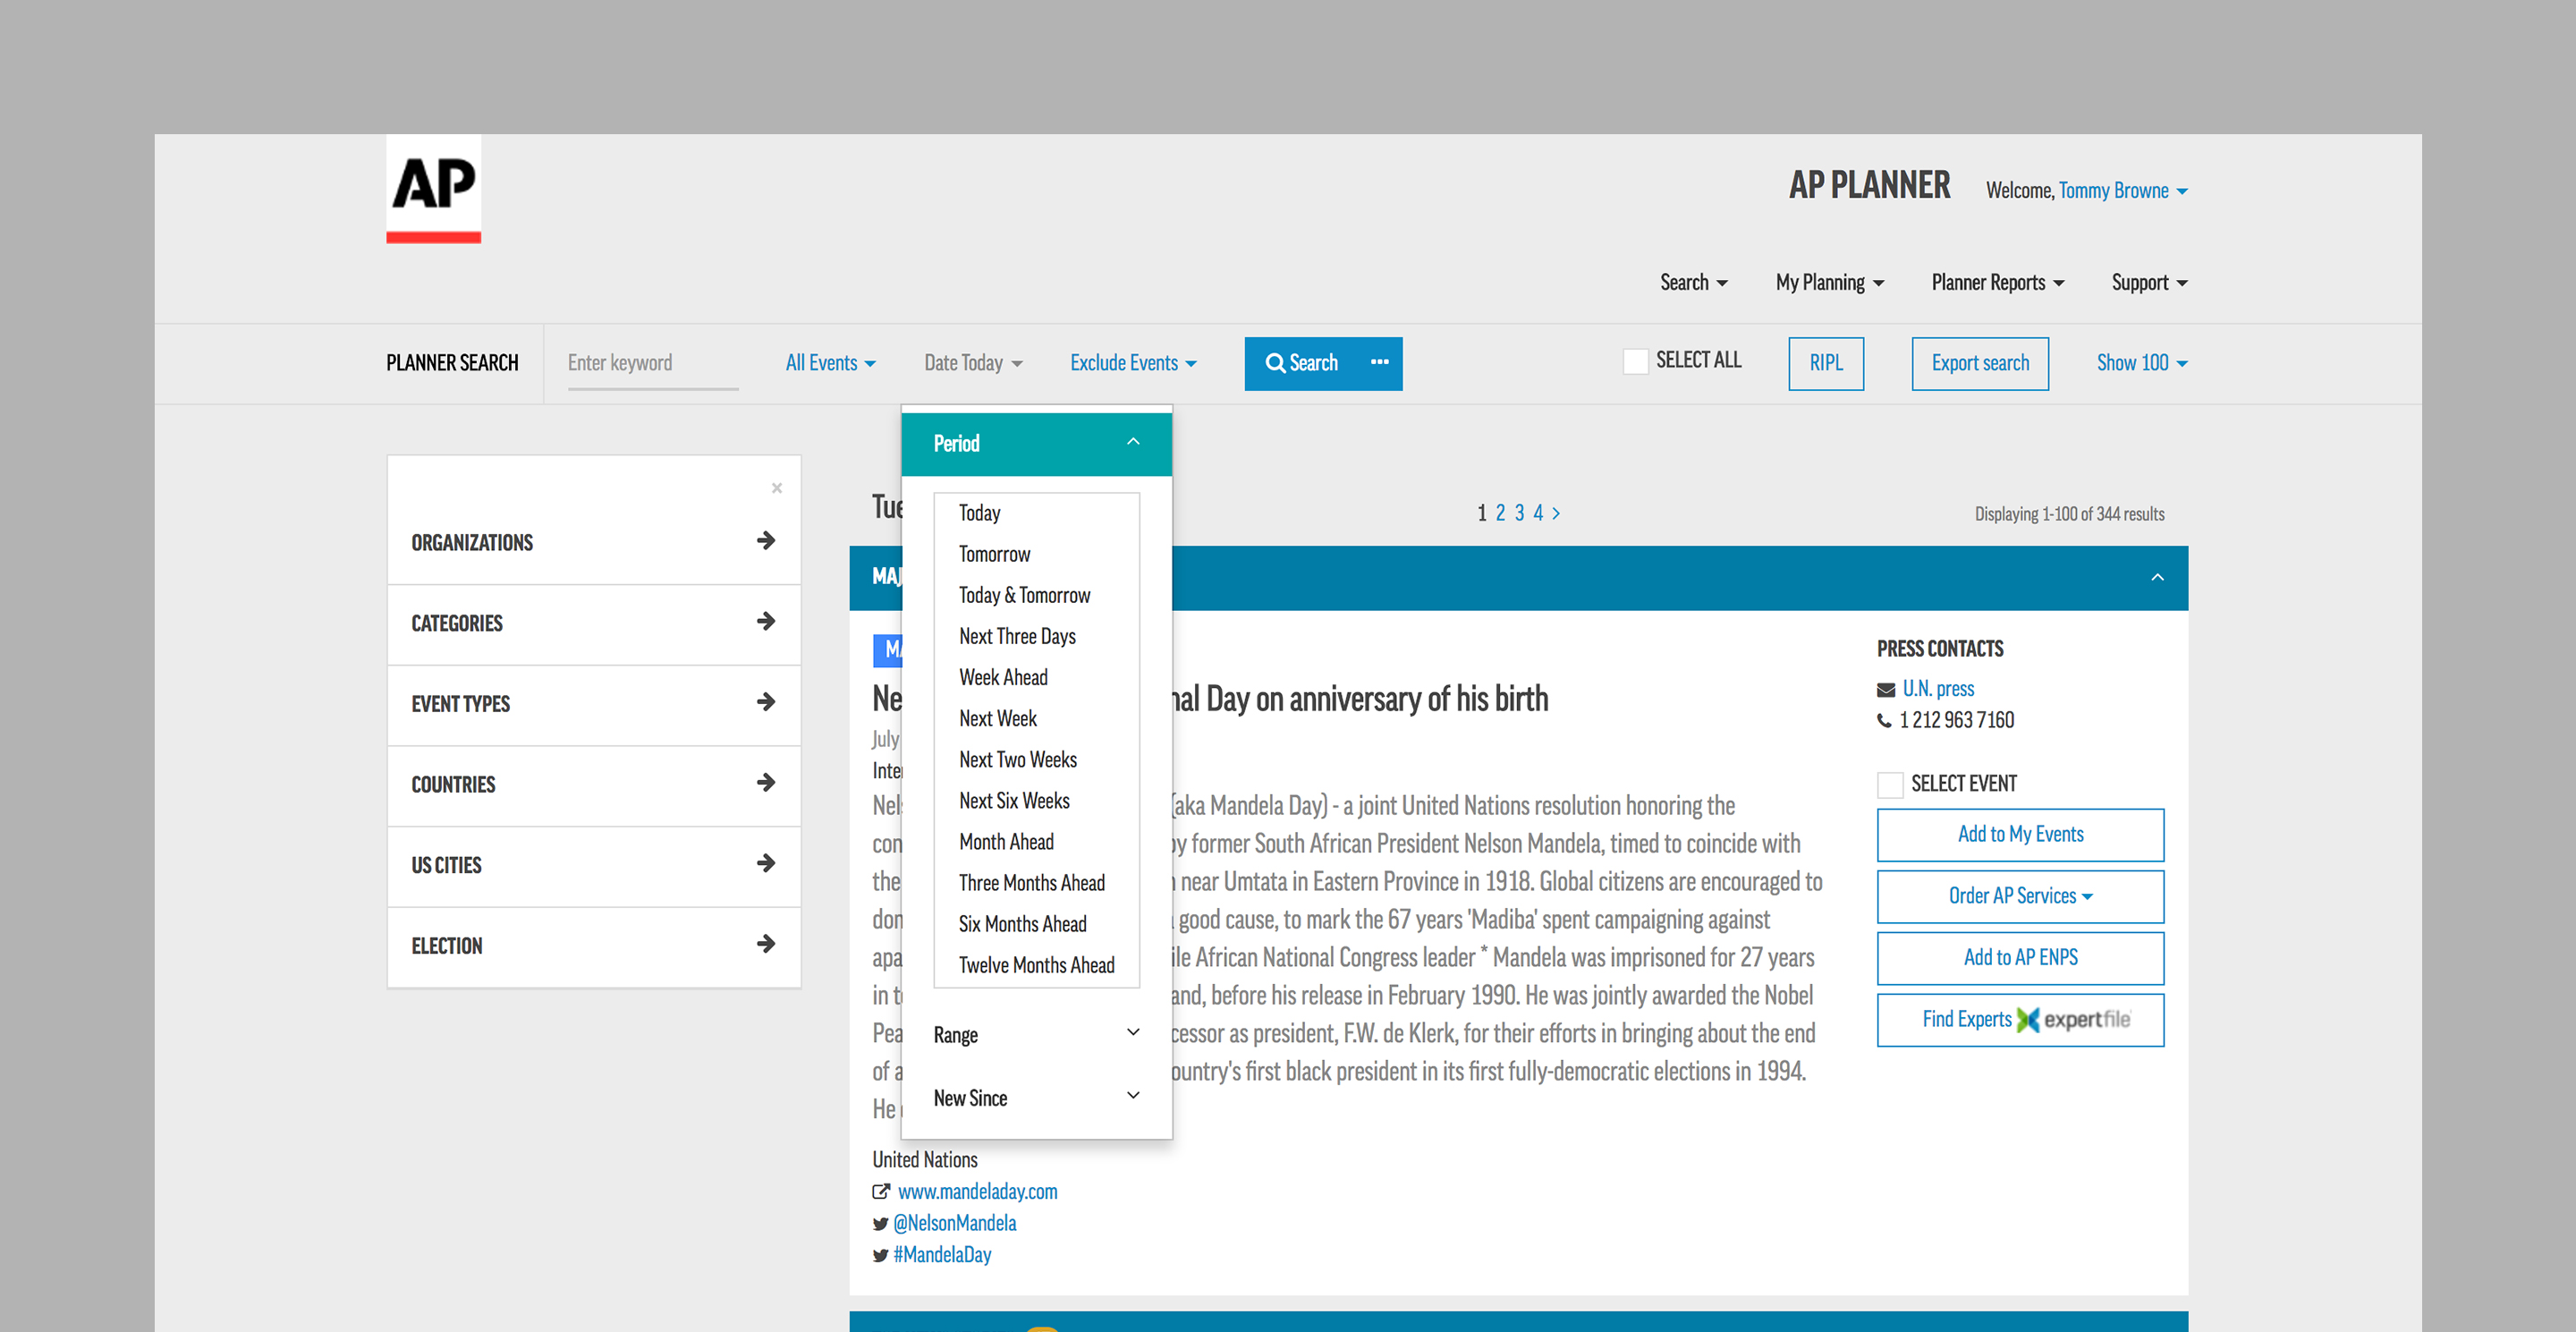Click the Export search button

click(1980, 363)
